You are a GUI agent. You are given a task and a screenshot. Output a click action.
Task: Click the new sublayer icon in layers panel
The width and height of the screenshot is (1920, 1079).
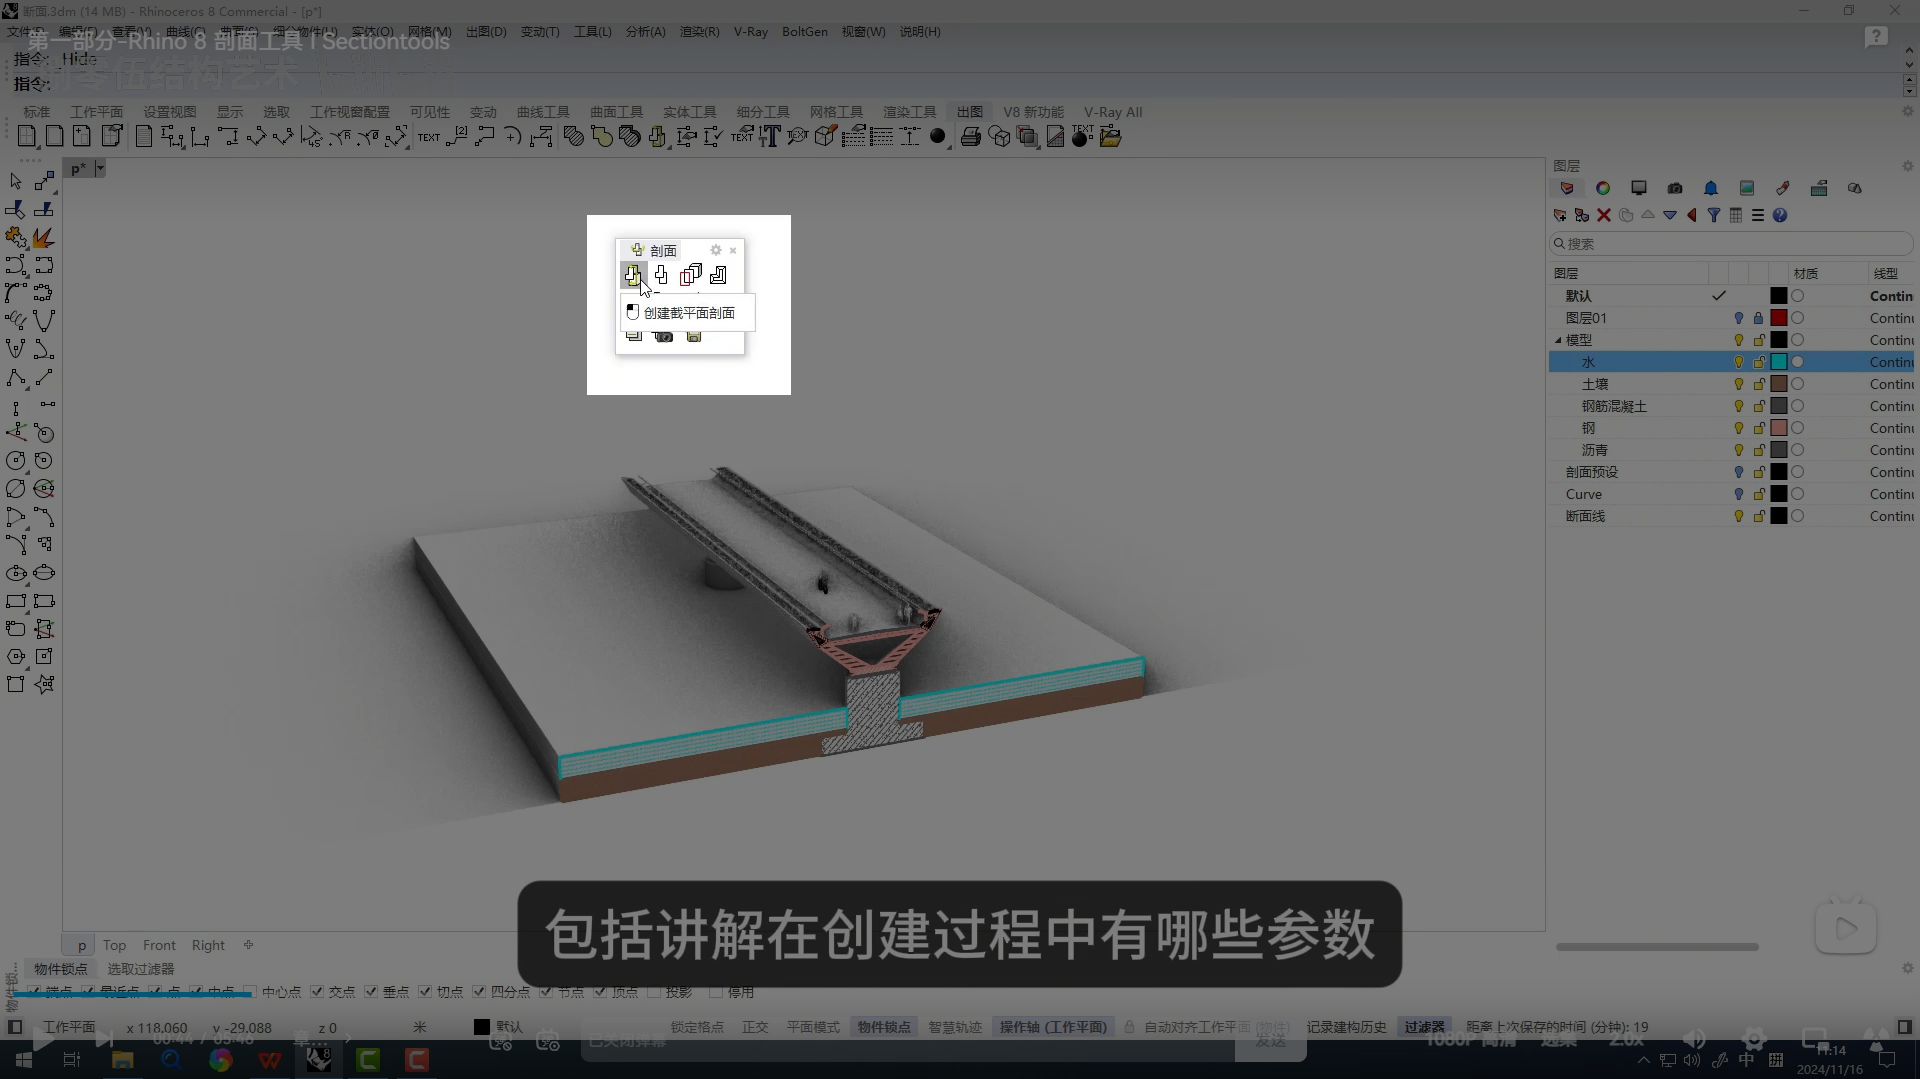1582,215
